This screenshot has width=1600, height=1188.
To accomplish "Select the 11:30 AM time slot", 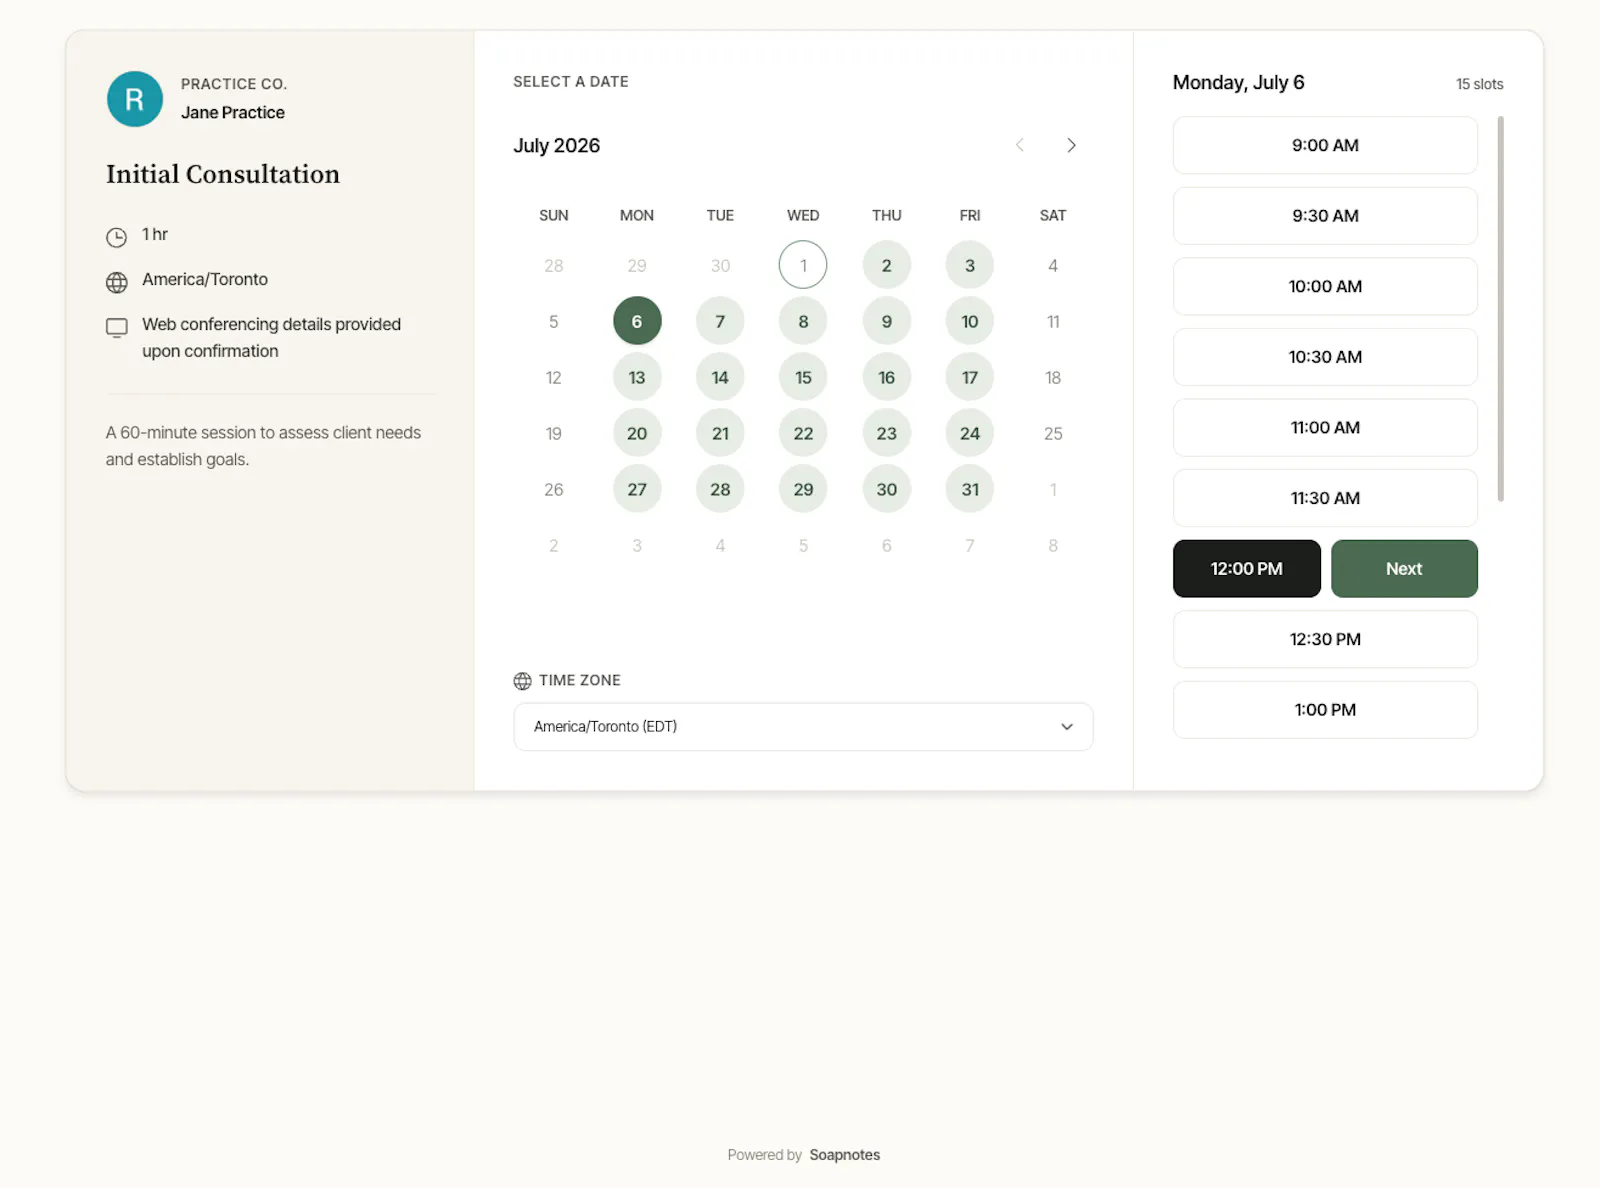I will tap(1325, 498).
